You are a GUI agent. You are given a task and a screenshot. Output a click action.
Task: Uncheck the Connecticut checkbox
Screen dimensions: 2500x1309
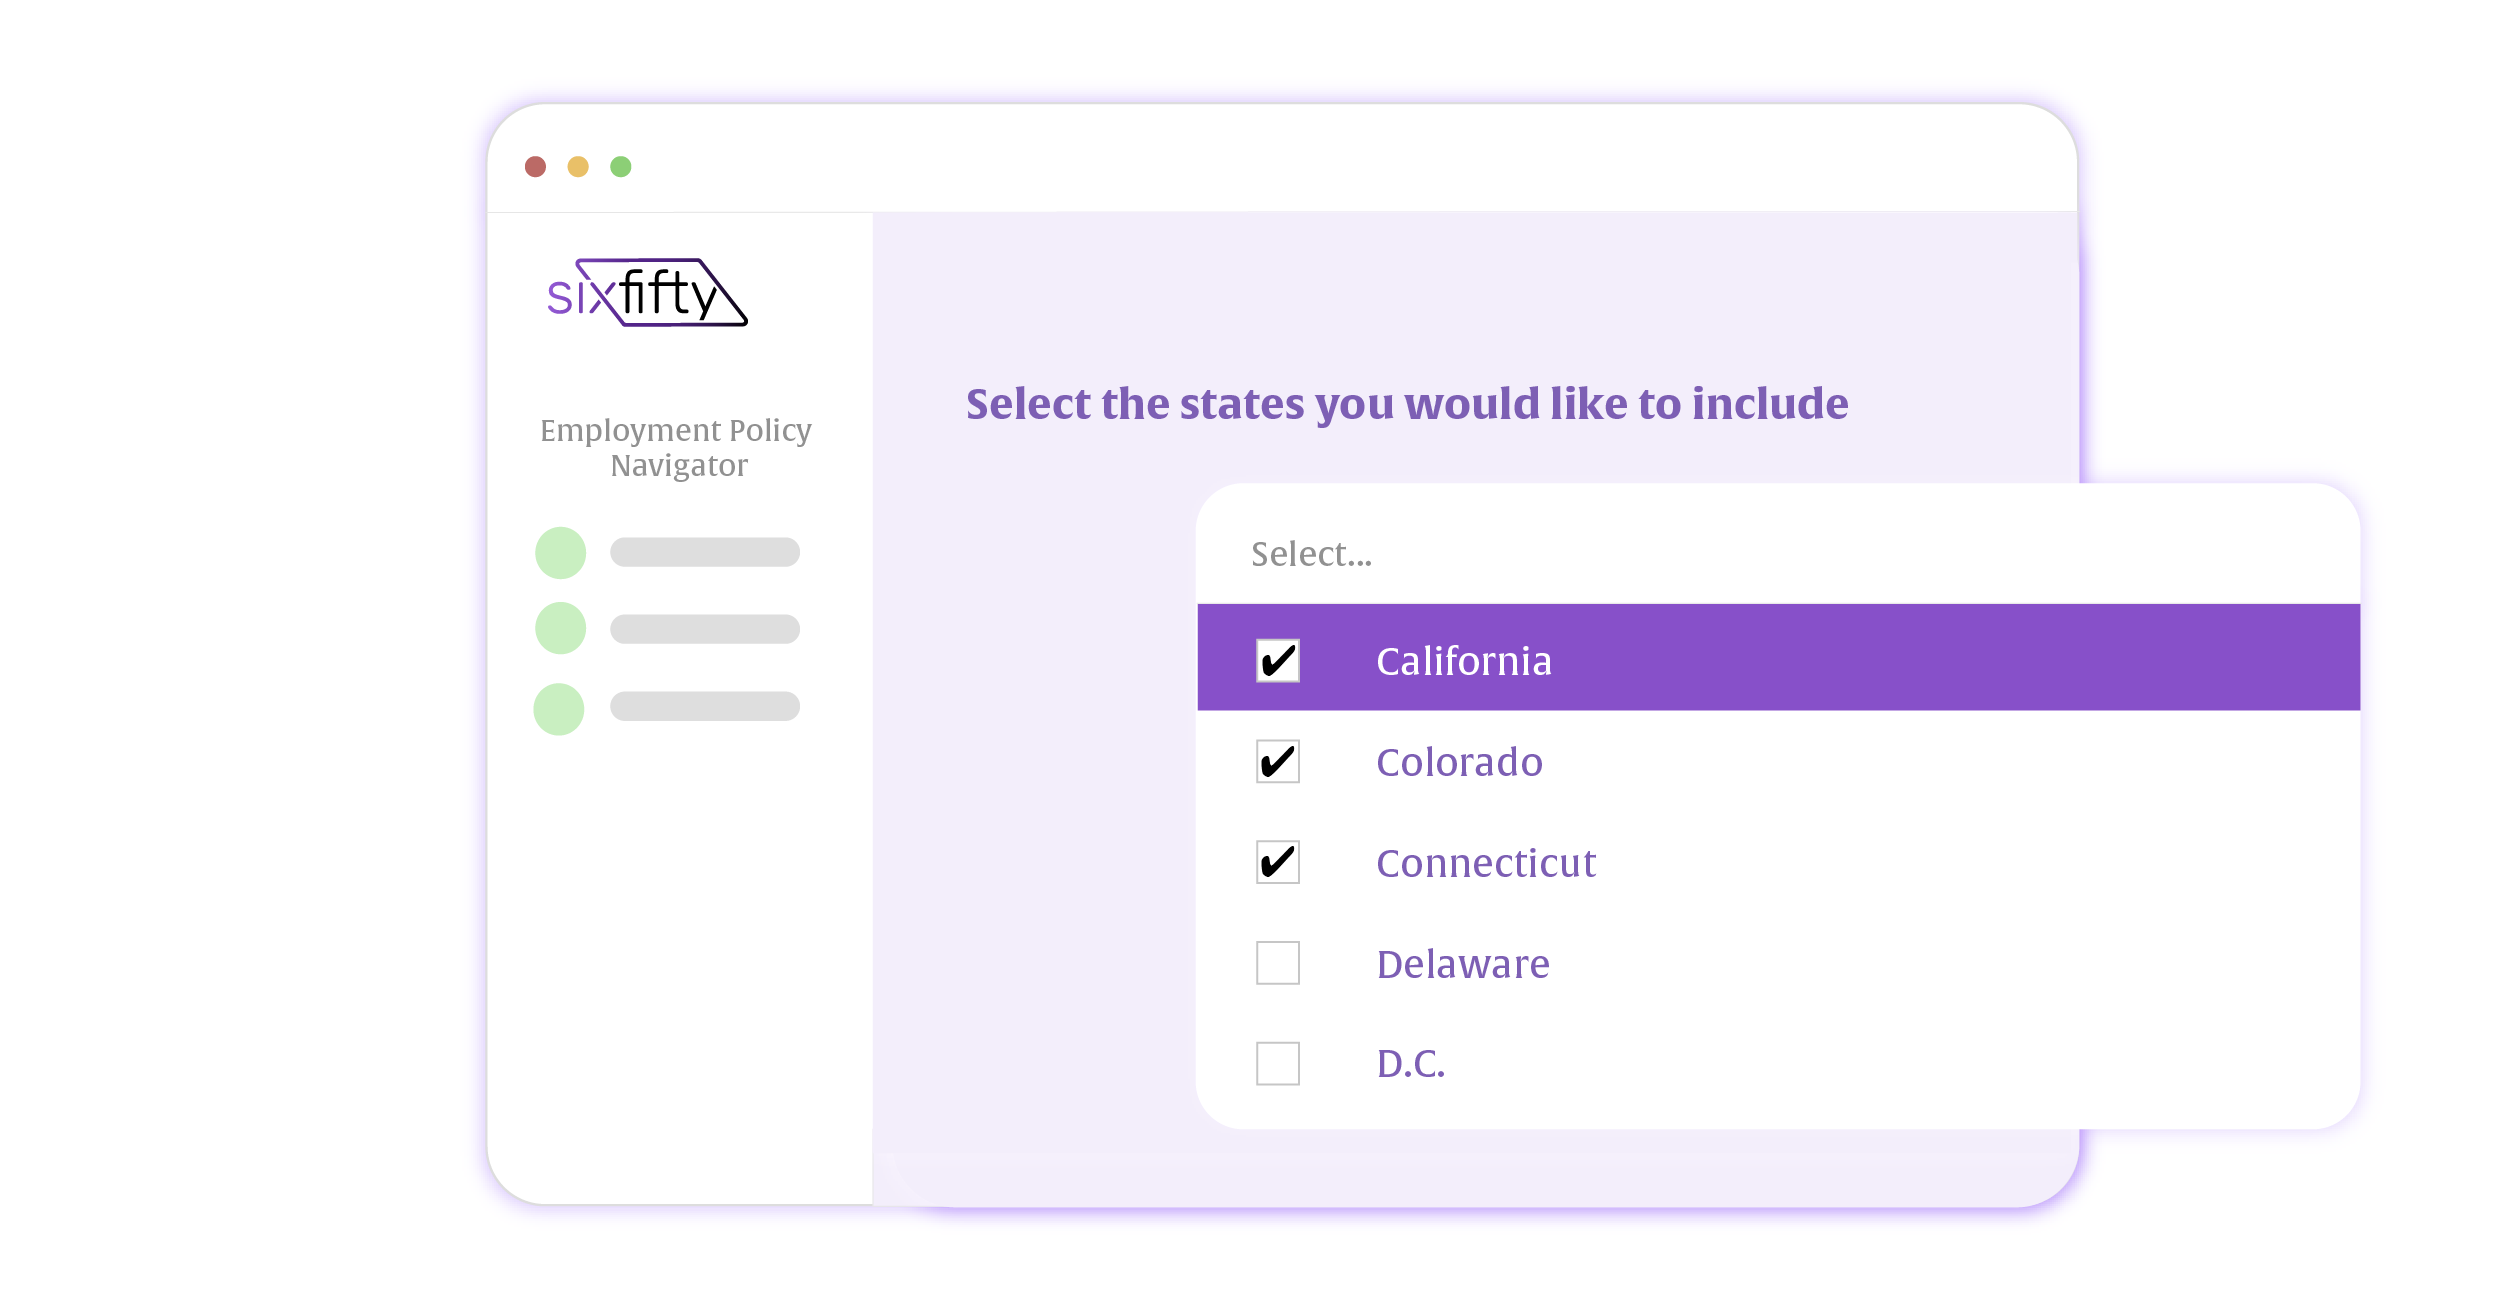(x=1278, y=862)
